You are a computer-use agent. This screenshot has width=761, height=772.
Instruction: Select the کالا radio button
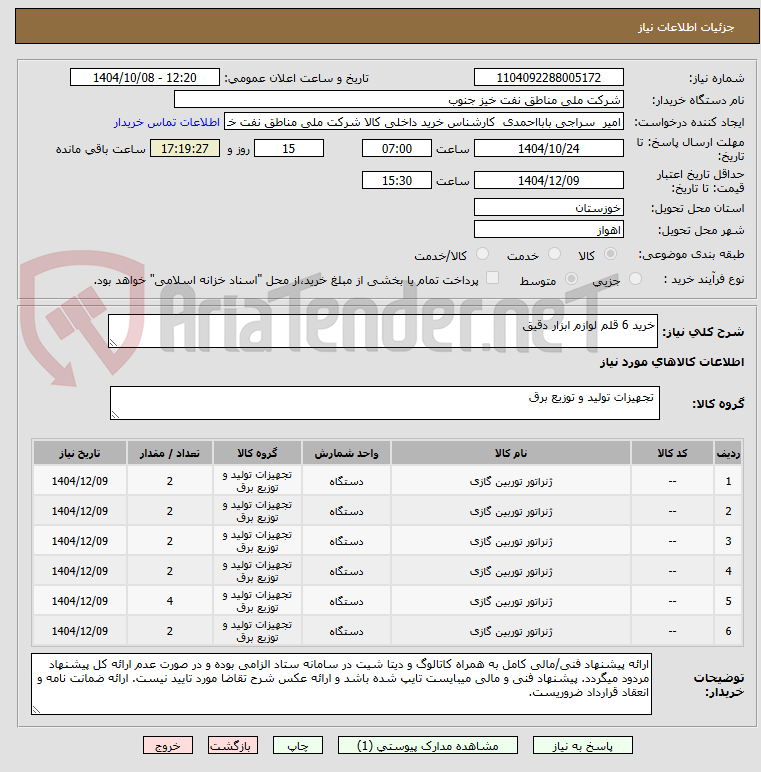point(610,254)
